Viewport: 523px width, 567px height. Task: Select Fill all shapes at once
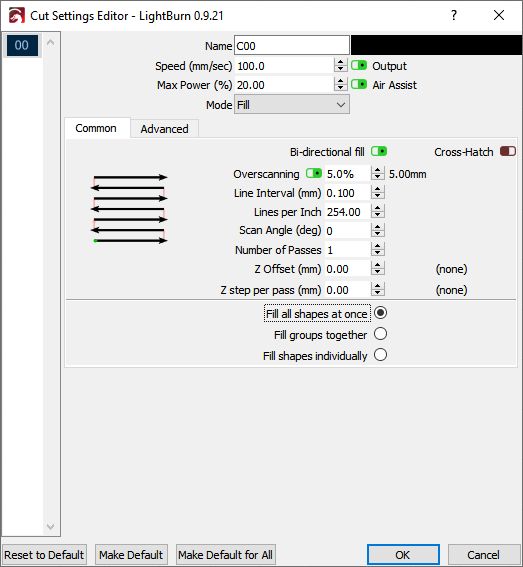(380, 313)
